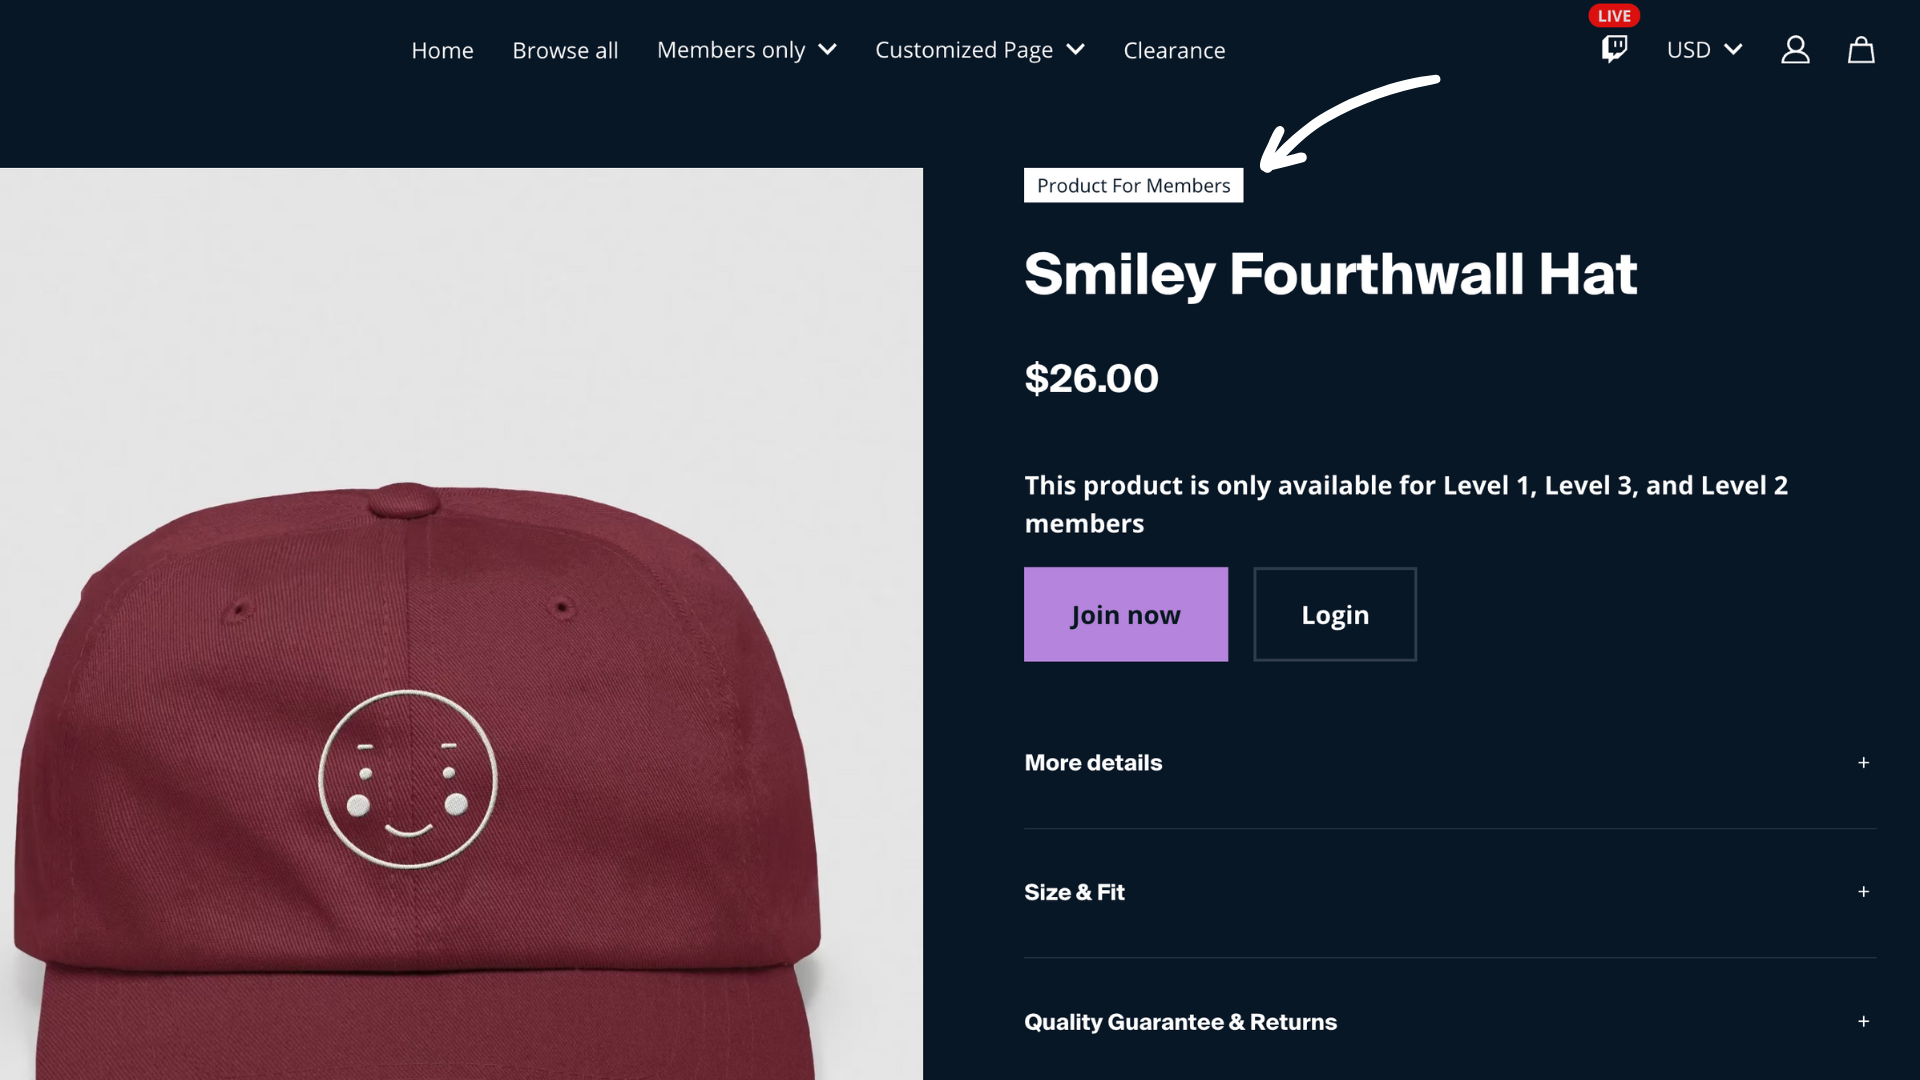This screenshot has height=1080, width=1920.
Task: Click the Product For Members badge
Action: click(1133, 185)
